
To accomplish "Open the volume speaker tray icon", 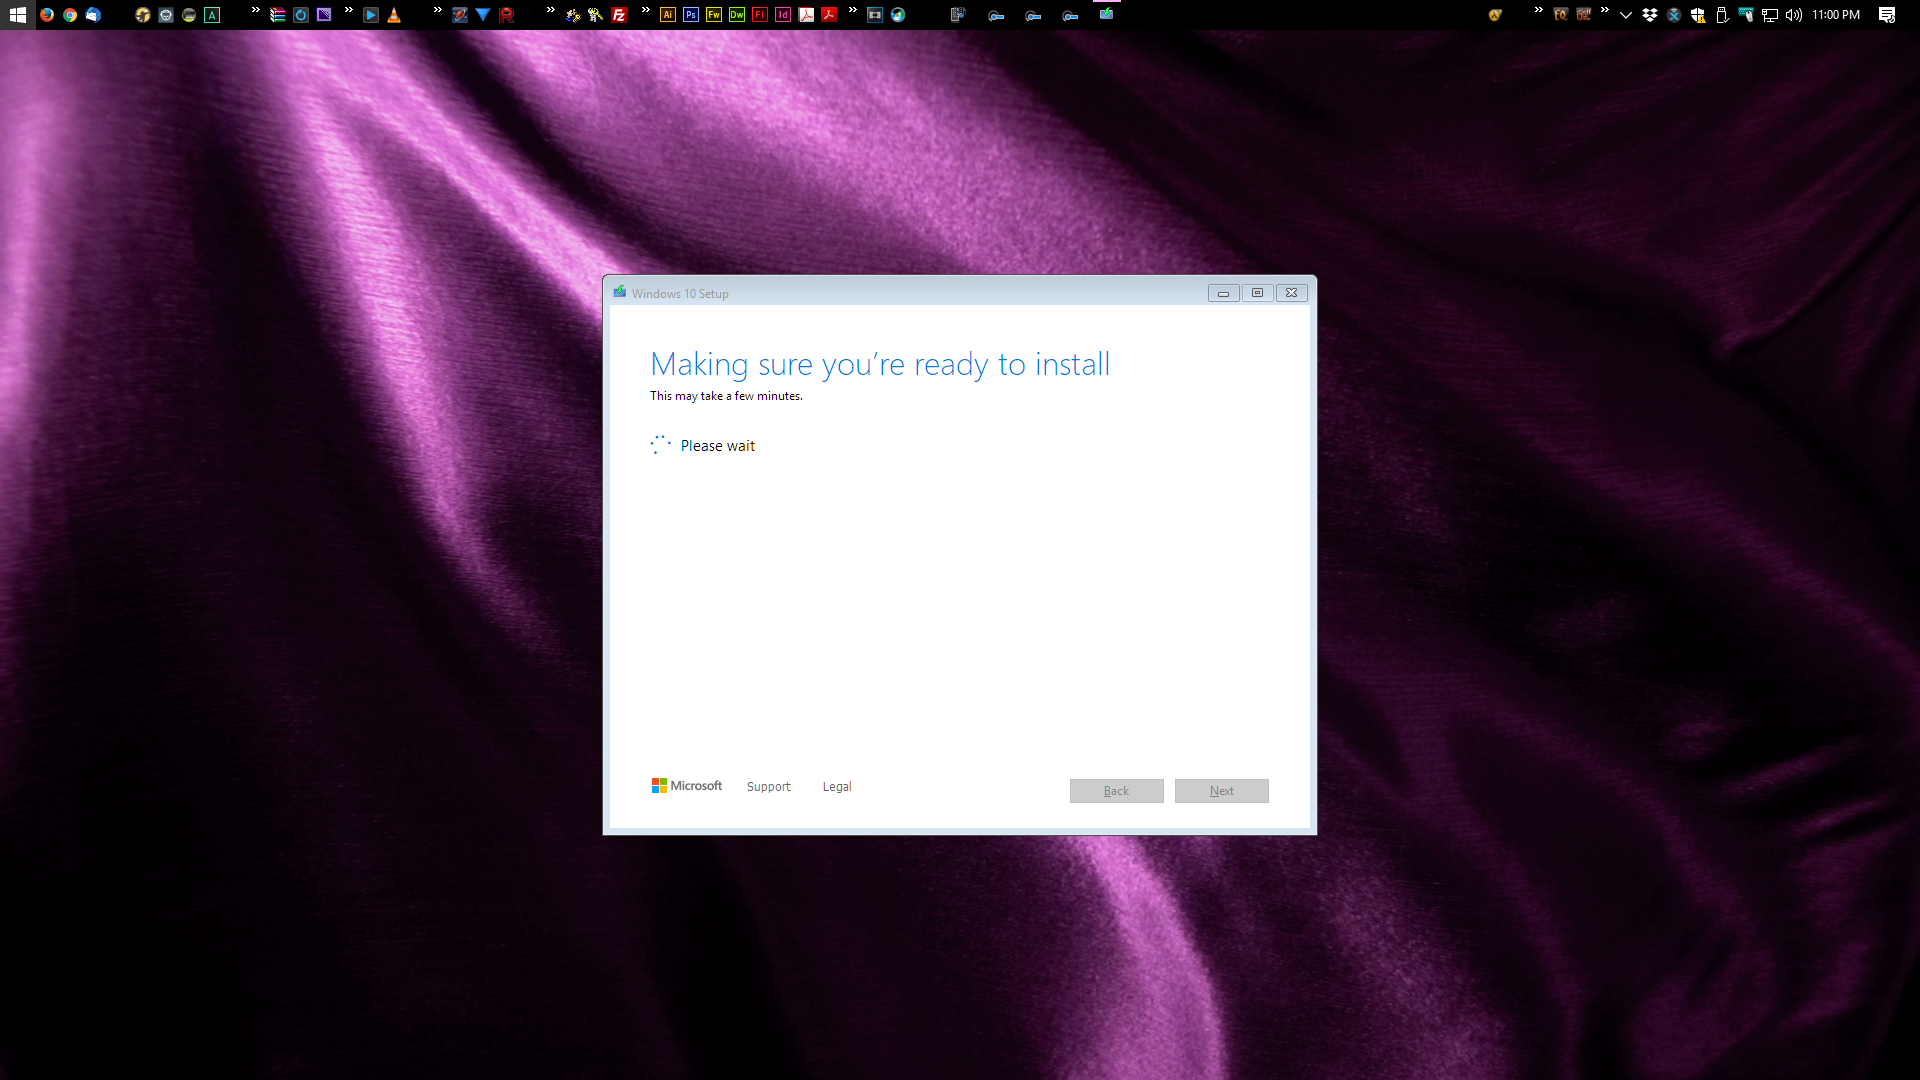I will point(1794,15).
